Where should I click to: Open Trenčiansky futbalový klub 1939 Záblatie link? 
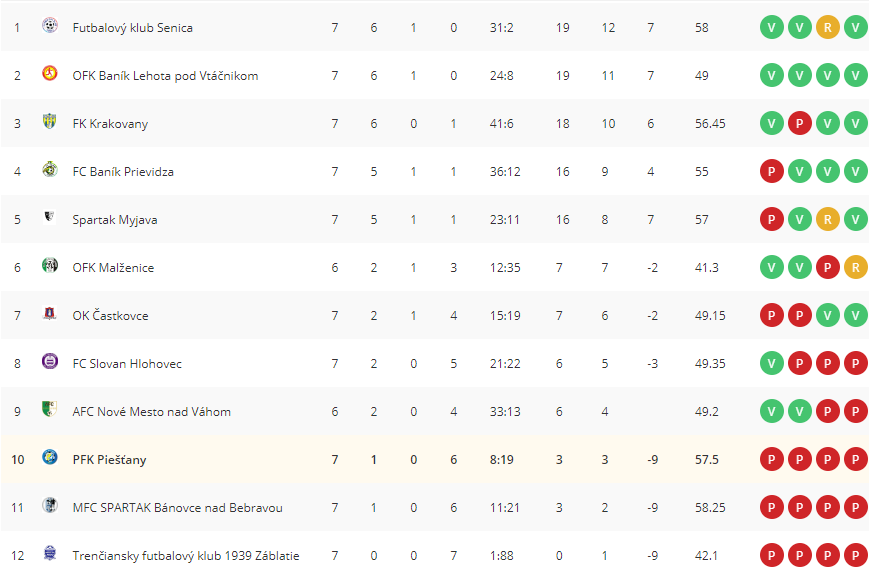tap(186, 556)
